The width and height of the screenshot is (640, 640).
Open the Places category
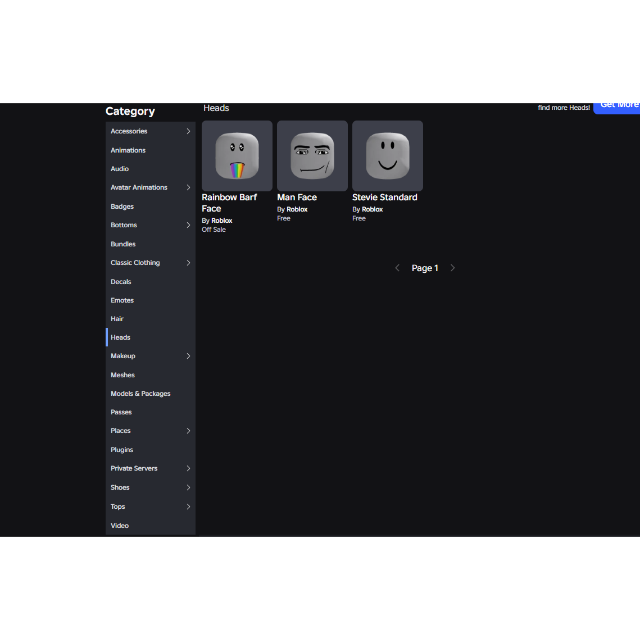(x=151, y=431)
